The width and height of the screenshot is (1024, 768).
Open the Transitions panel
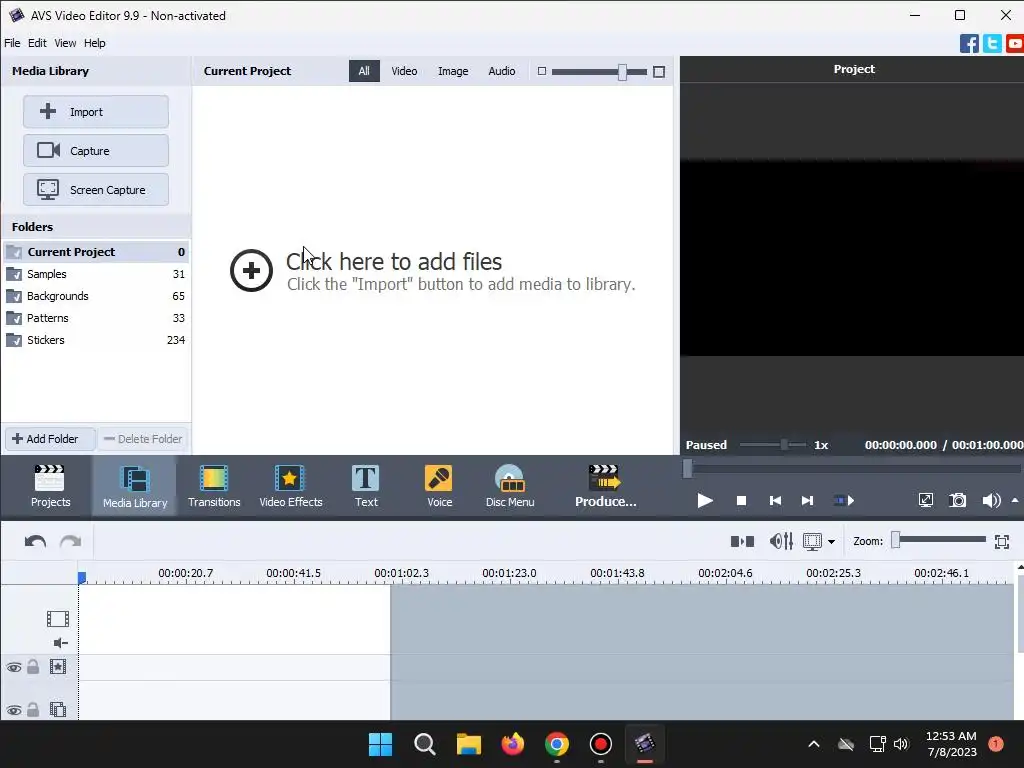(214, 486)
